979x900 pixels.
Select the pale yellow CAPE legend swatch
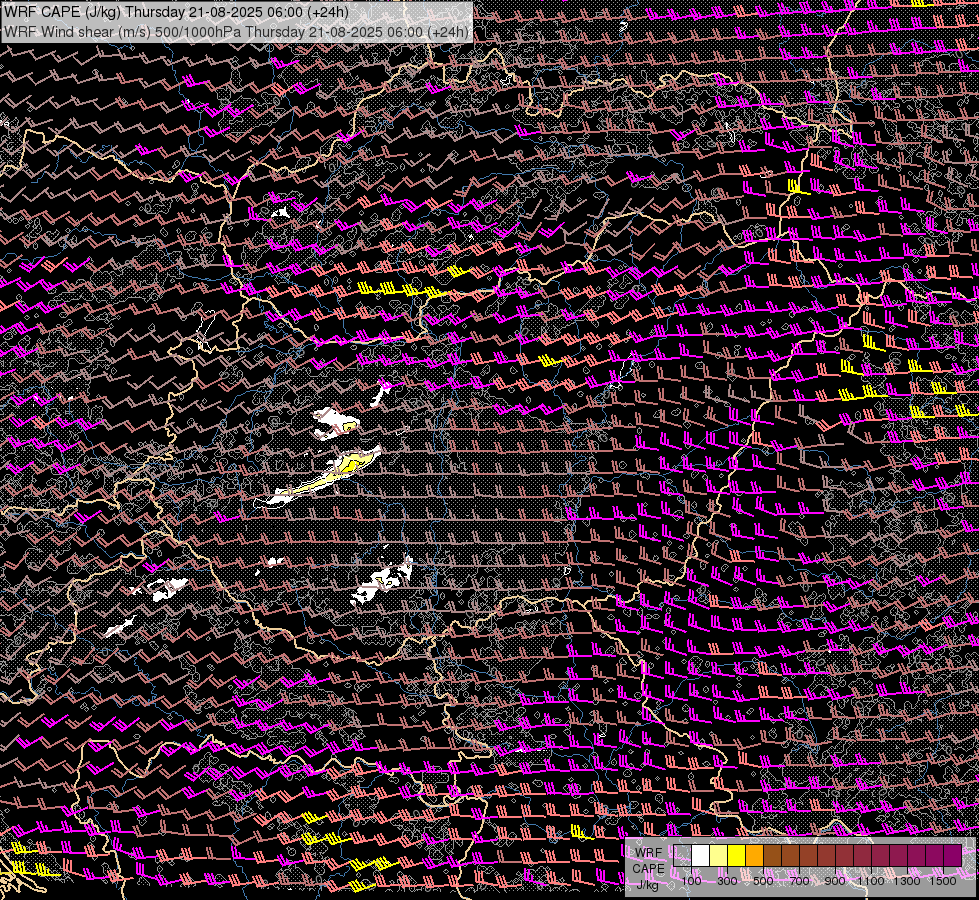click(x=719, y=855)
